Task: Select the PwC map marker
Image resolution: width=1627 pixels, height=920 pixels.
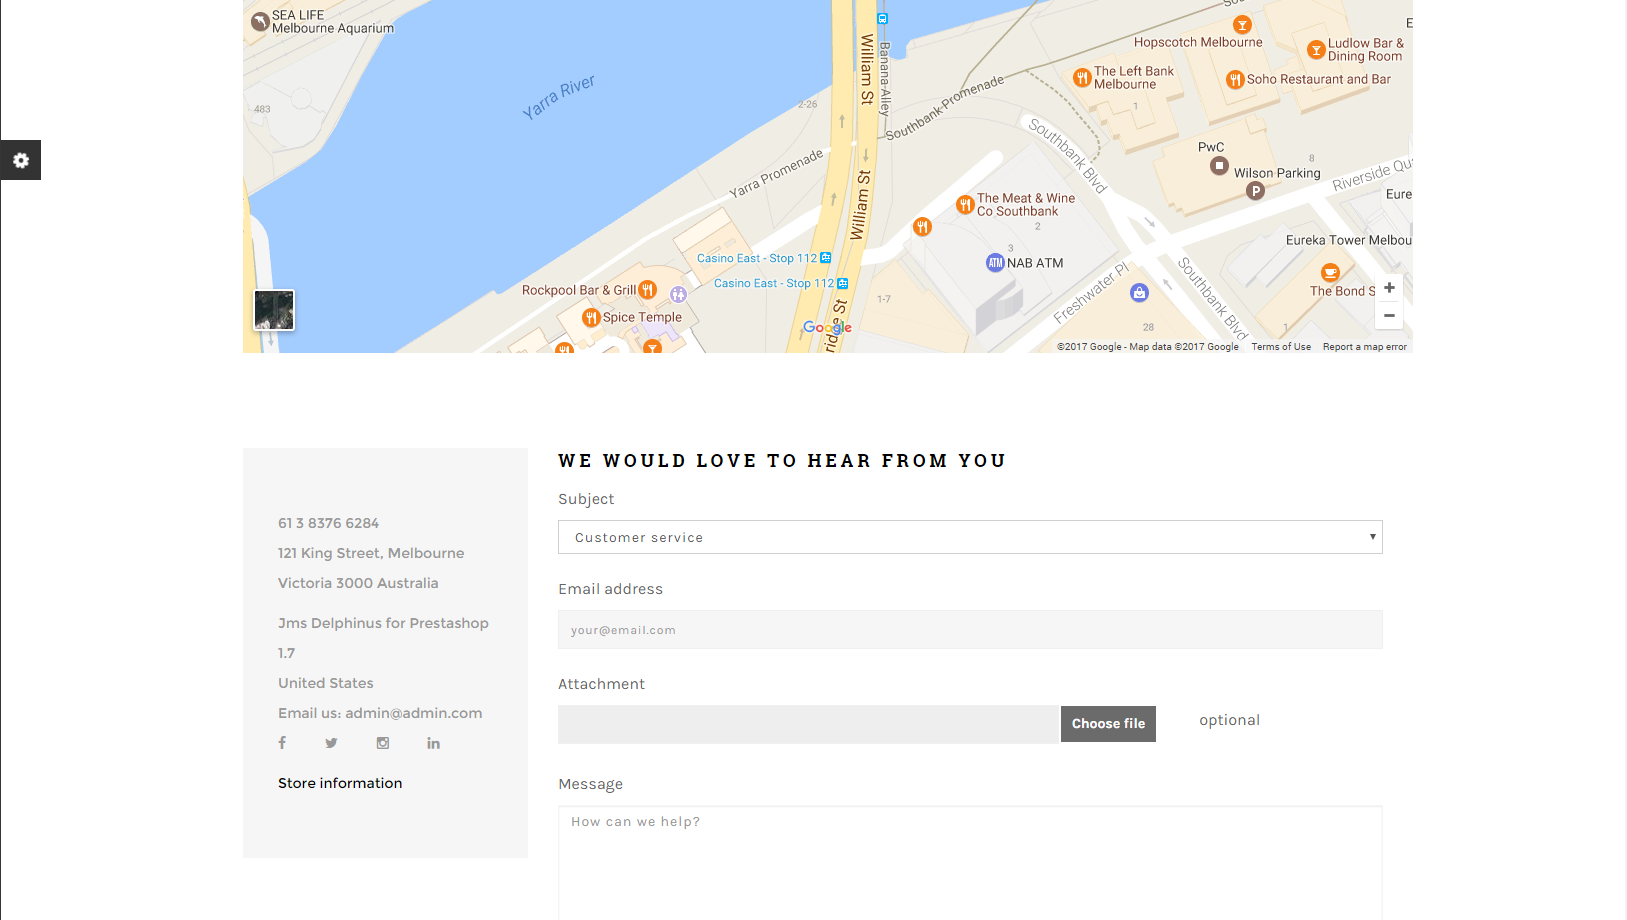Action: pos(1219,166)
